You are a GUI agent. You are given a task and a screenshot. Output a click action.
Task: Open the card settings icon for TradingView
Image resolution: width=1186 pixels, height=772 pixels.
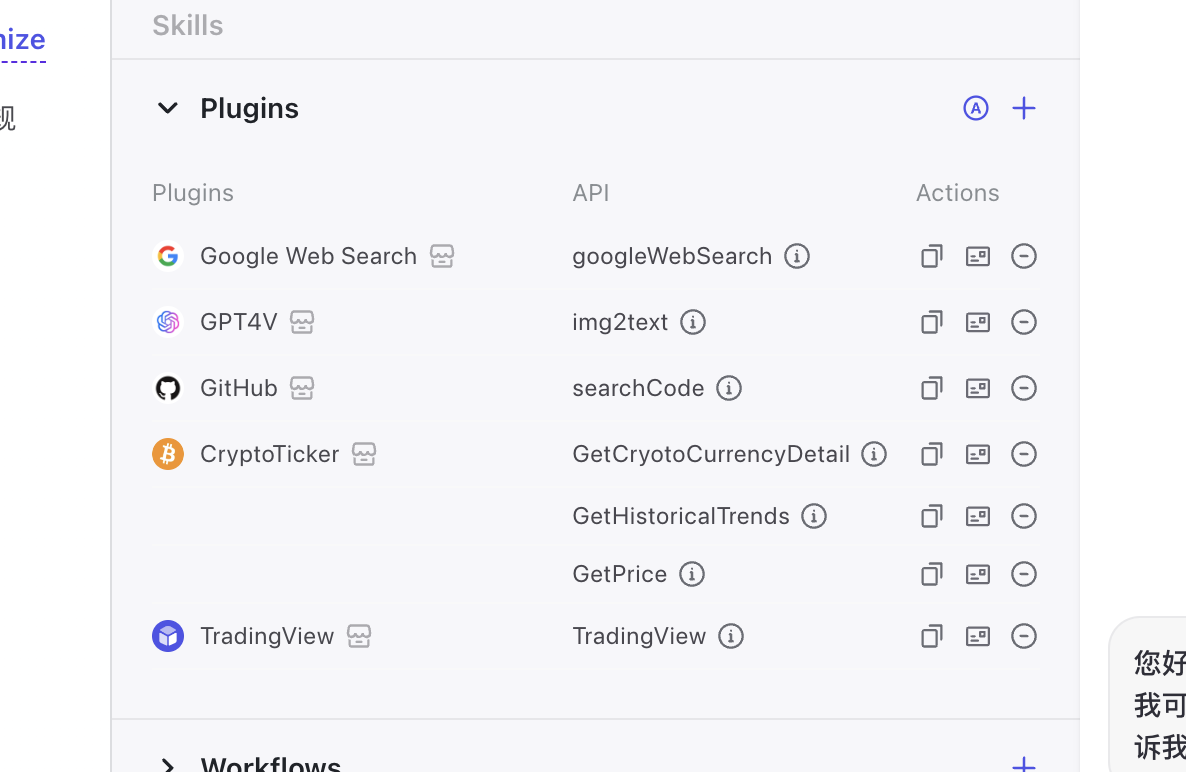click(977, 636)
